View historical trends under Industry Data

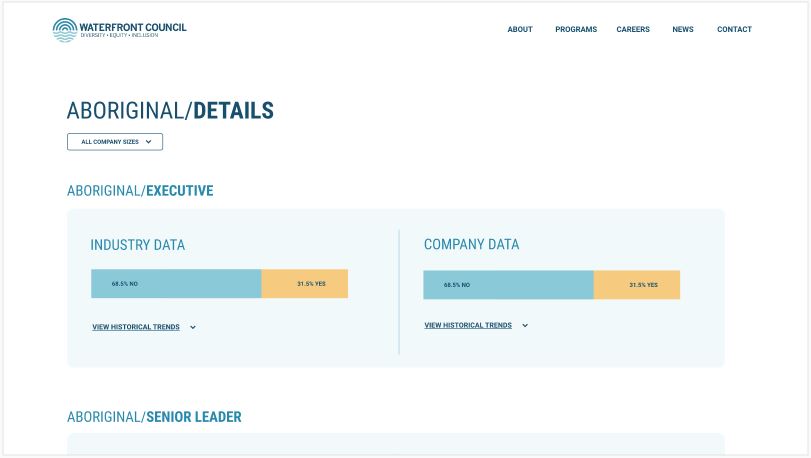tap(136, 327)
